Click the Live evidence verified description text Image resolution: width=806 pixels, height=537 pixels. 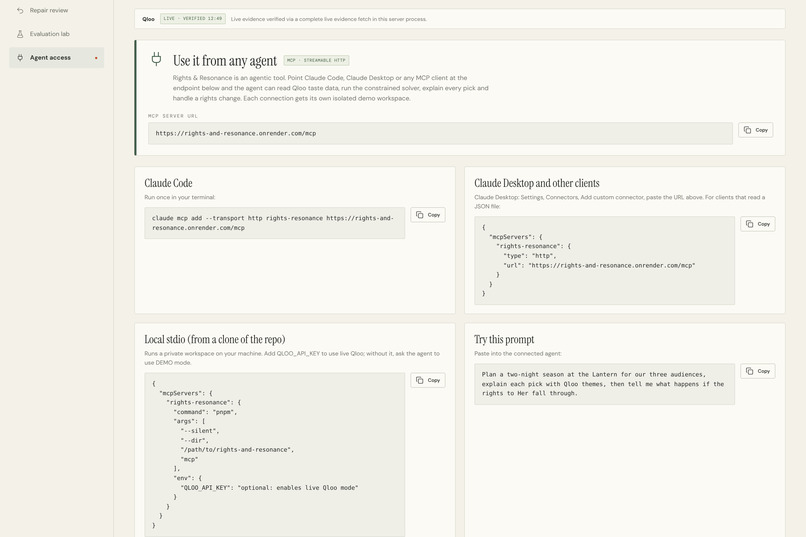328,19
